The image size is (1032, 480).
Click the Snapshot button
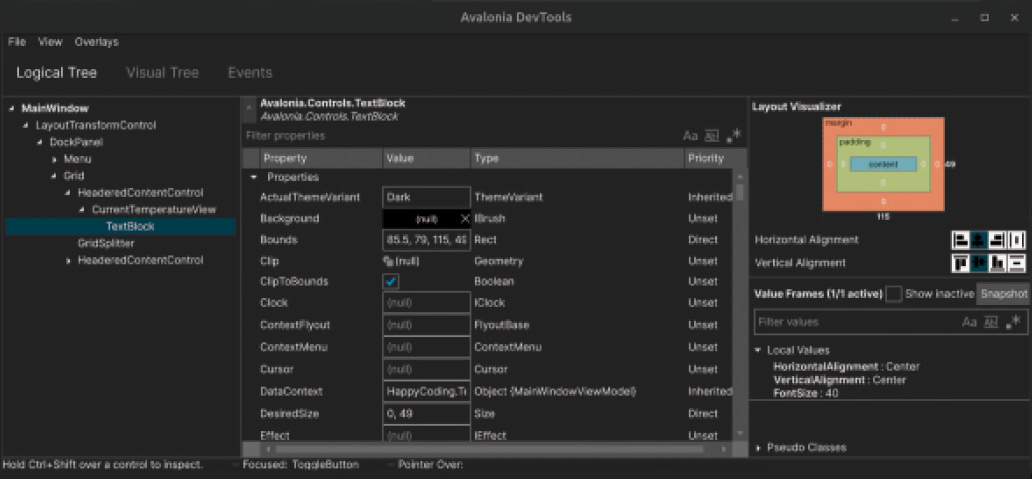click(1002, 294)
